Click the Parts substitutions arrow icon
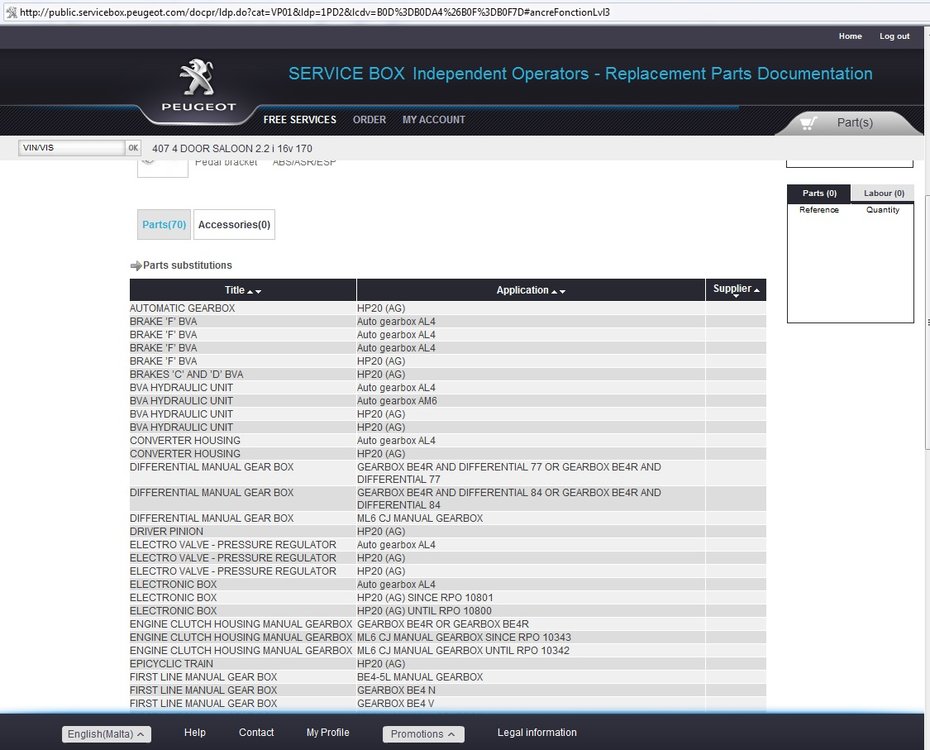The height and width of the screenshot is (750, 930). pyautogui.click(x=136, y=266)
